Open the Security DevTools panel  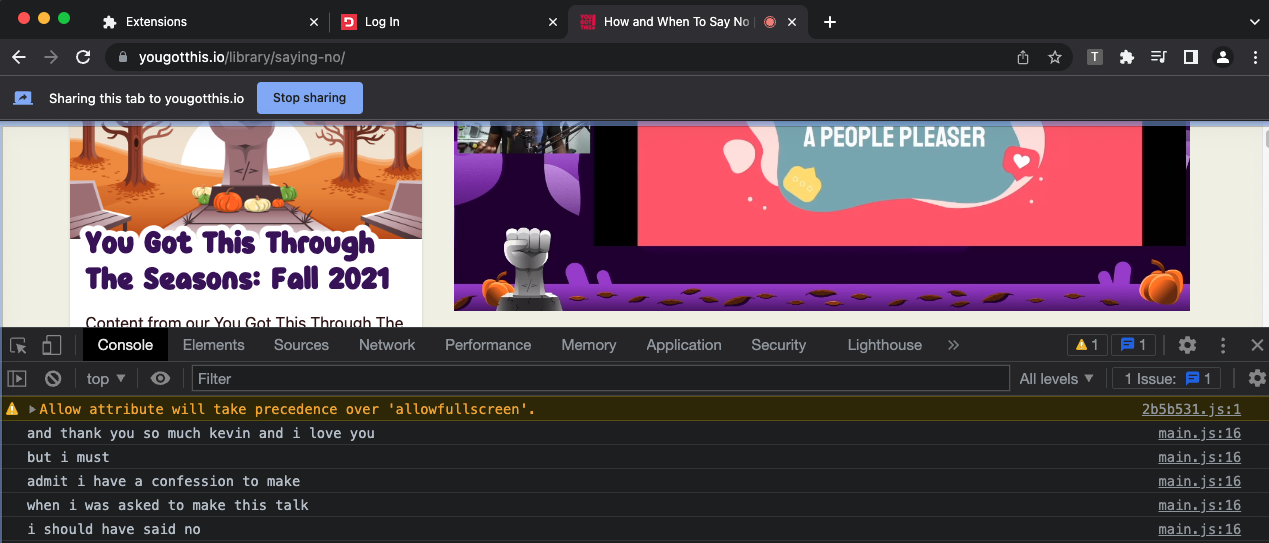tap(778, 345)
